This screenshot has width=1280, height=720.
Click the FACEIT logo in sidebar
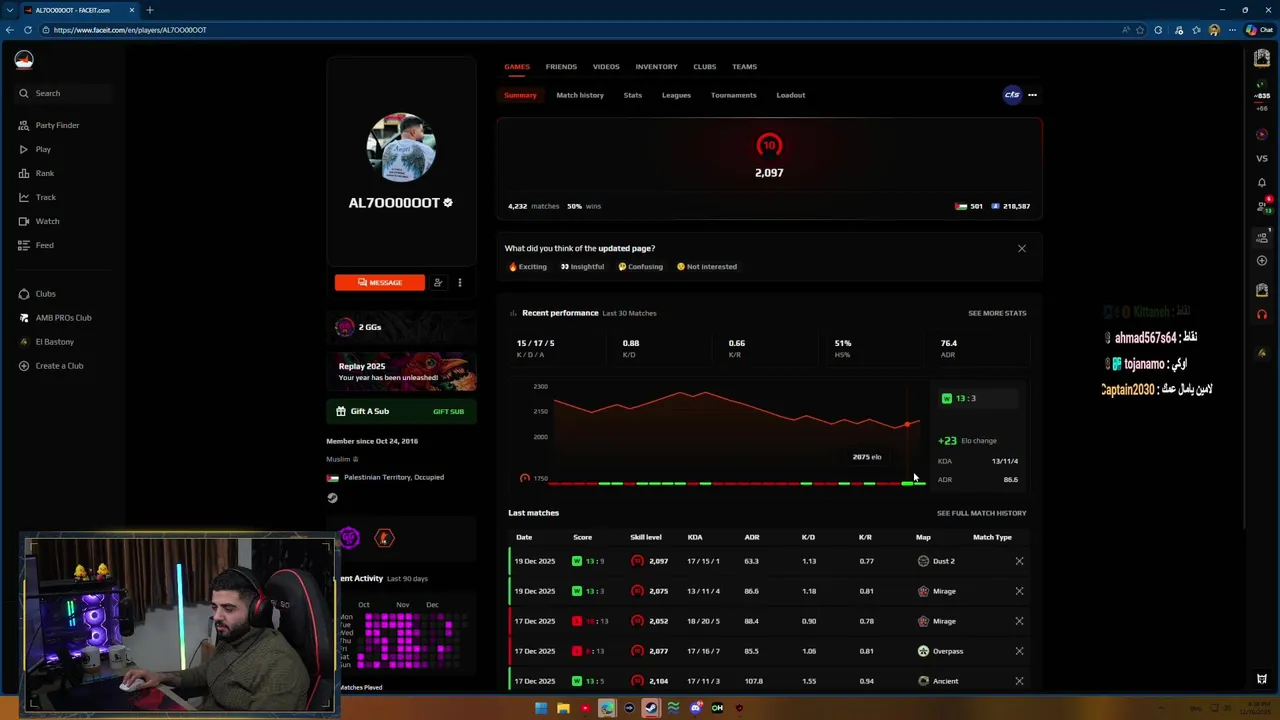click(x=24, y=60)
